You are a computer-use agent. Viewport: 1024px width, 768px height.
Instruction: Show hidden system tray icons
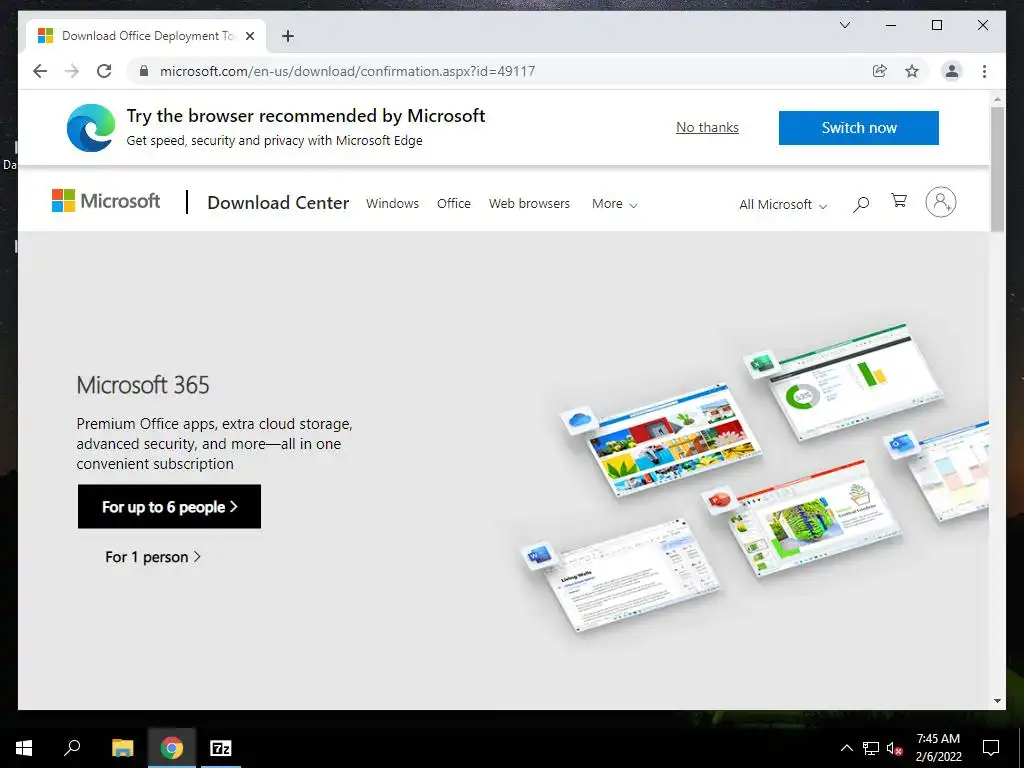point(846,748)
